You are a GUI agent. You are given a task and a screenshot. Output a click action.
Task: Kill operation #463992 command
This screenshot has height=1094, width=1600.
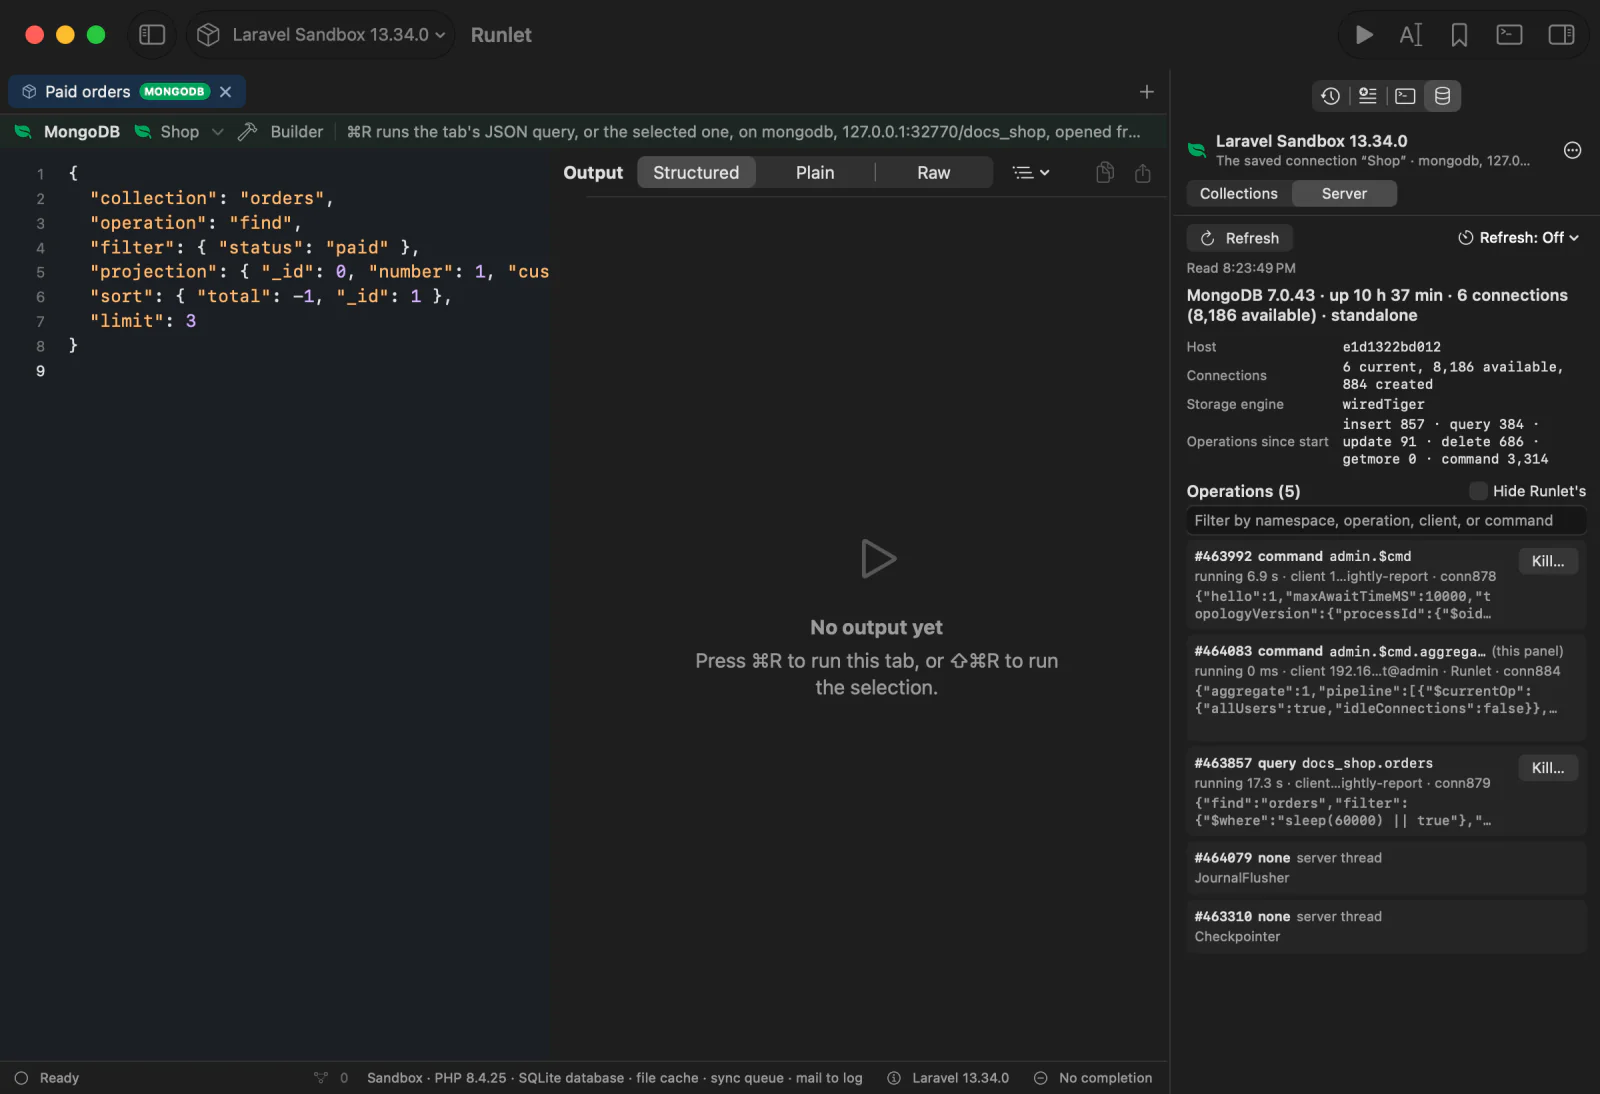(x=1548, y=561)
